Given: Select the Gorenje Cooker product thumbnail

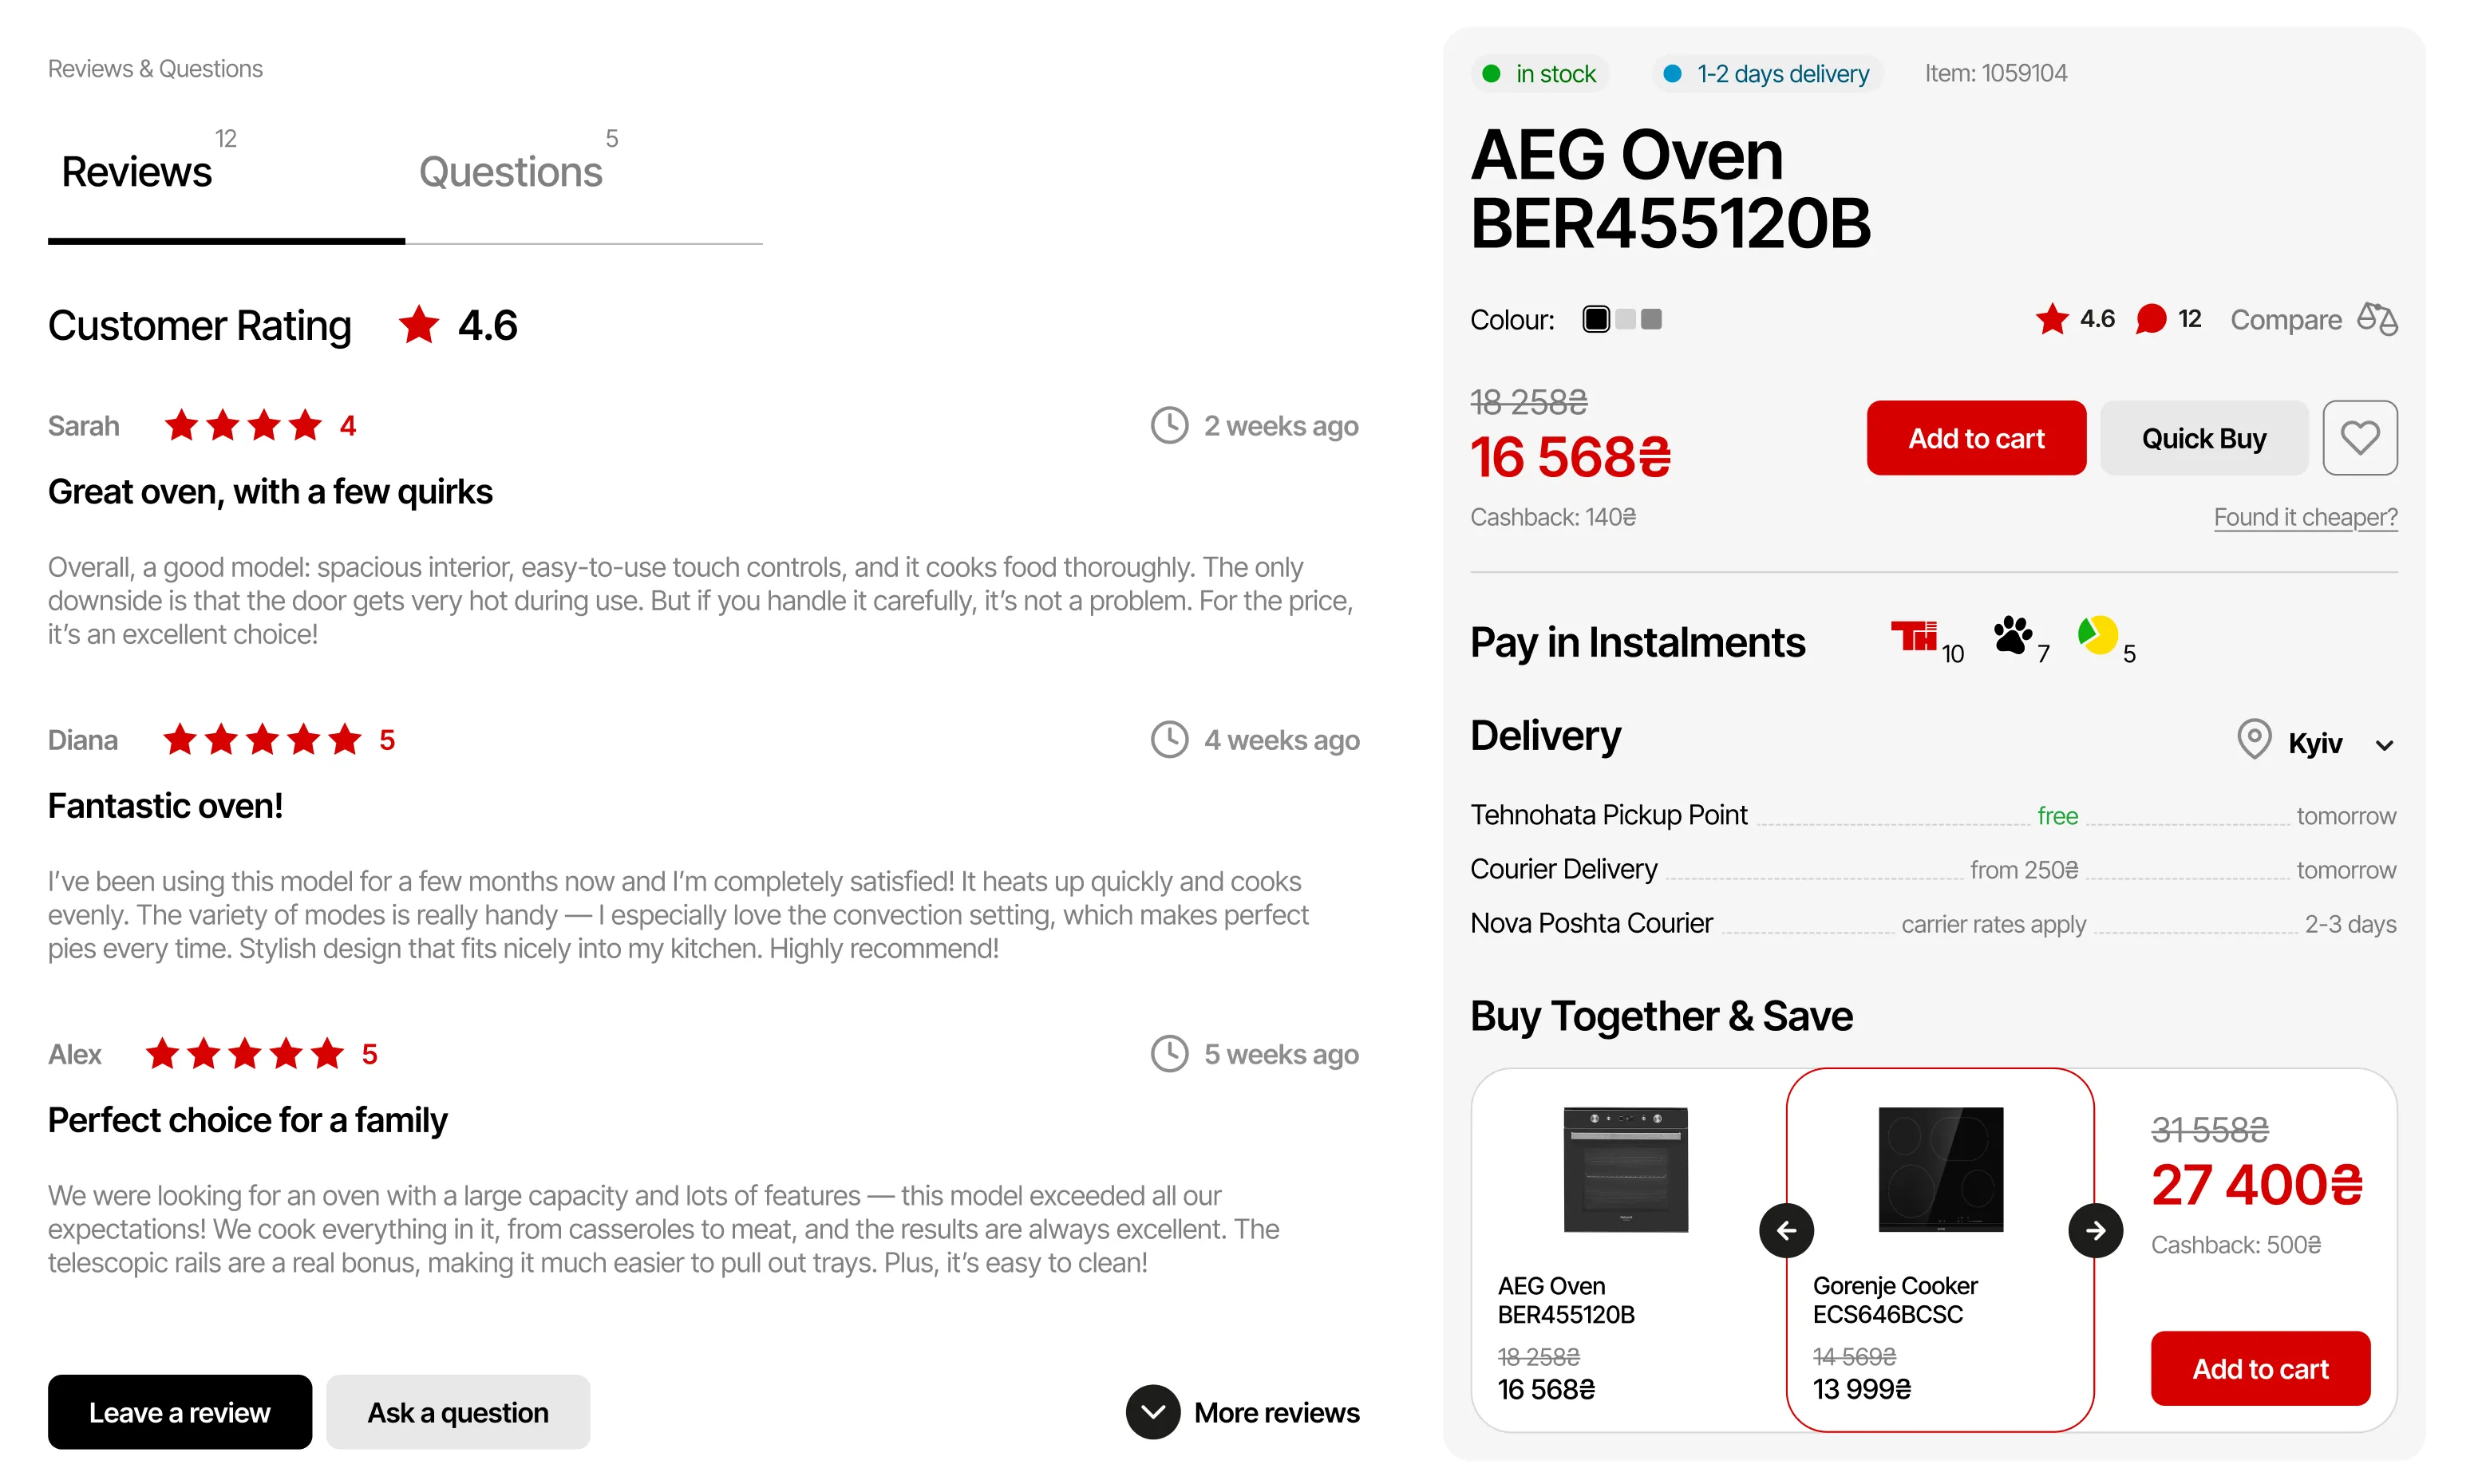Looking at the screenshot, I should 1940,1169.
